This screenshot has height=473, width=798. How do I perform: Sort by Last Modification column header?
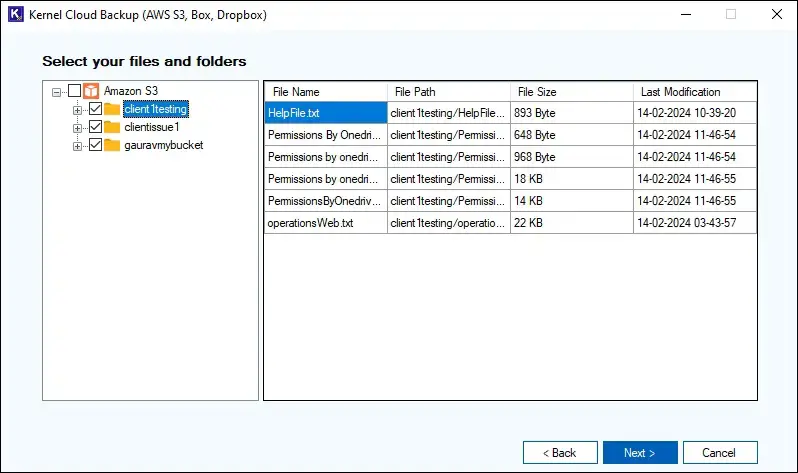695,92
